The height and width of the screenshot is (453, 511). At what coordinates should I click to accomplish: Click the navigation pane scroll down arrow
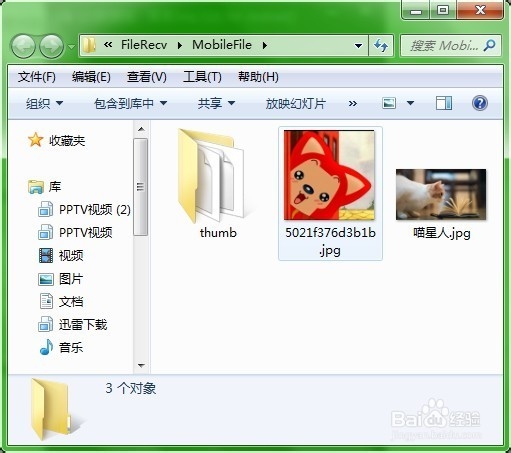(141, 366)
